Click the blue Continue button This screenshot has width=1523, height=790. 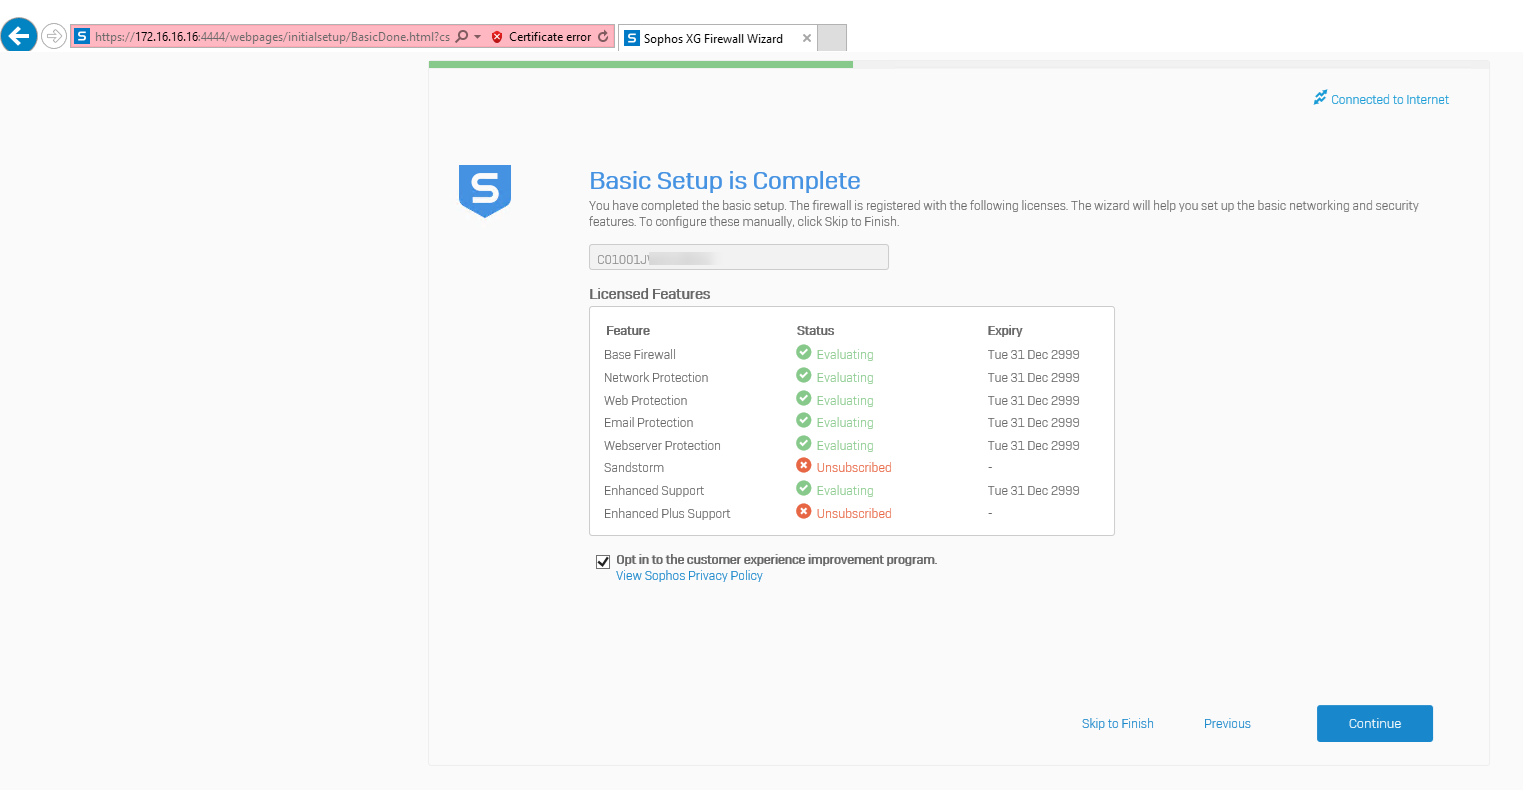tap(1374, 724)
